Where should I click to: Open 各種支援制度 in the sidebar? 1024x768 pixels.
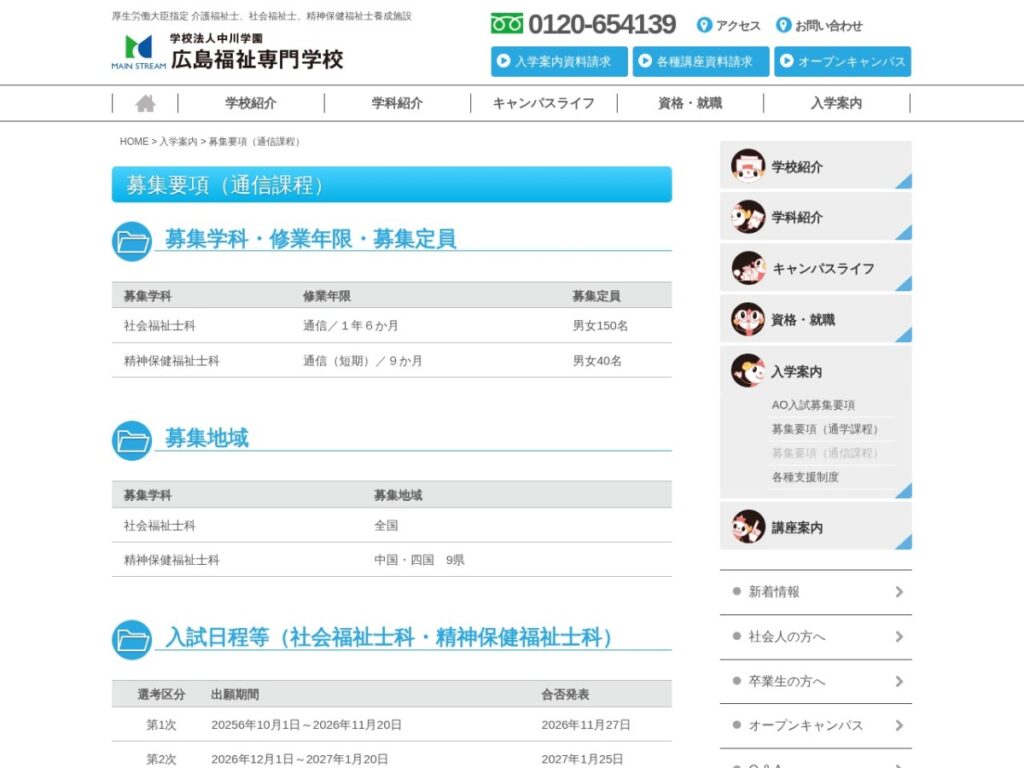tap(805, 477)
